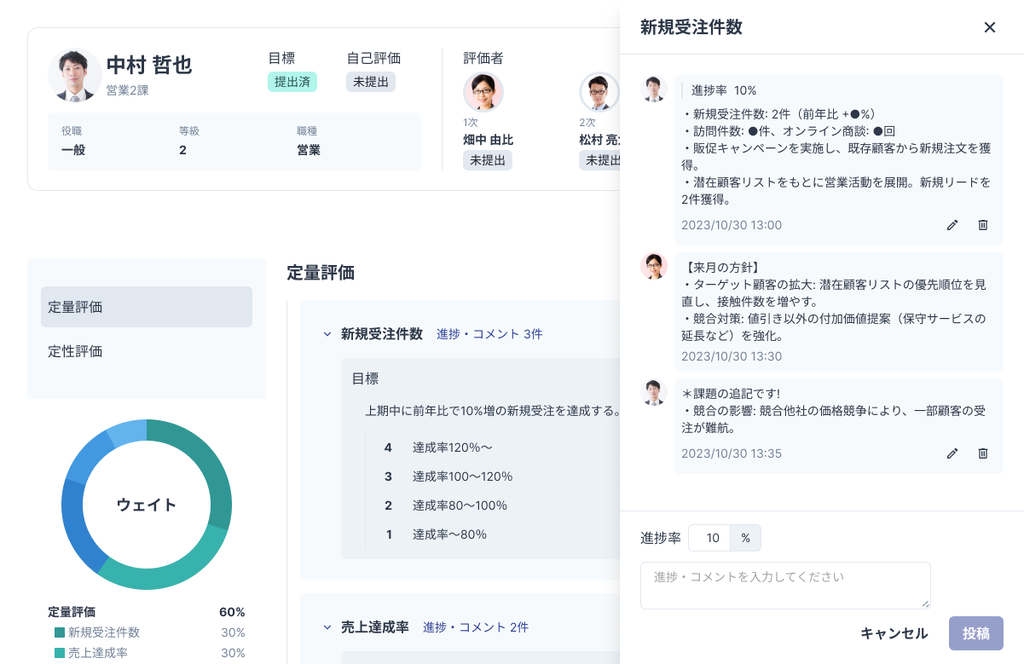Delete the 13:35 comment with trash icon

pos(983,453)
